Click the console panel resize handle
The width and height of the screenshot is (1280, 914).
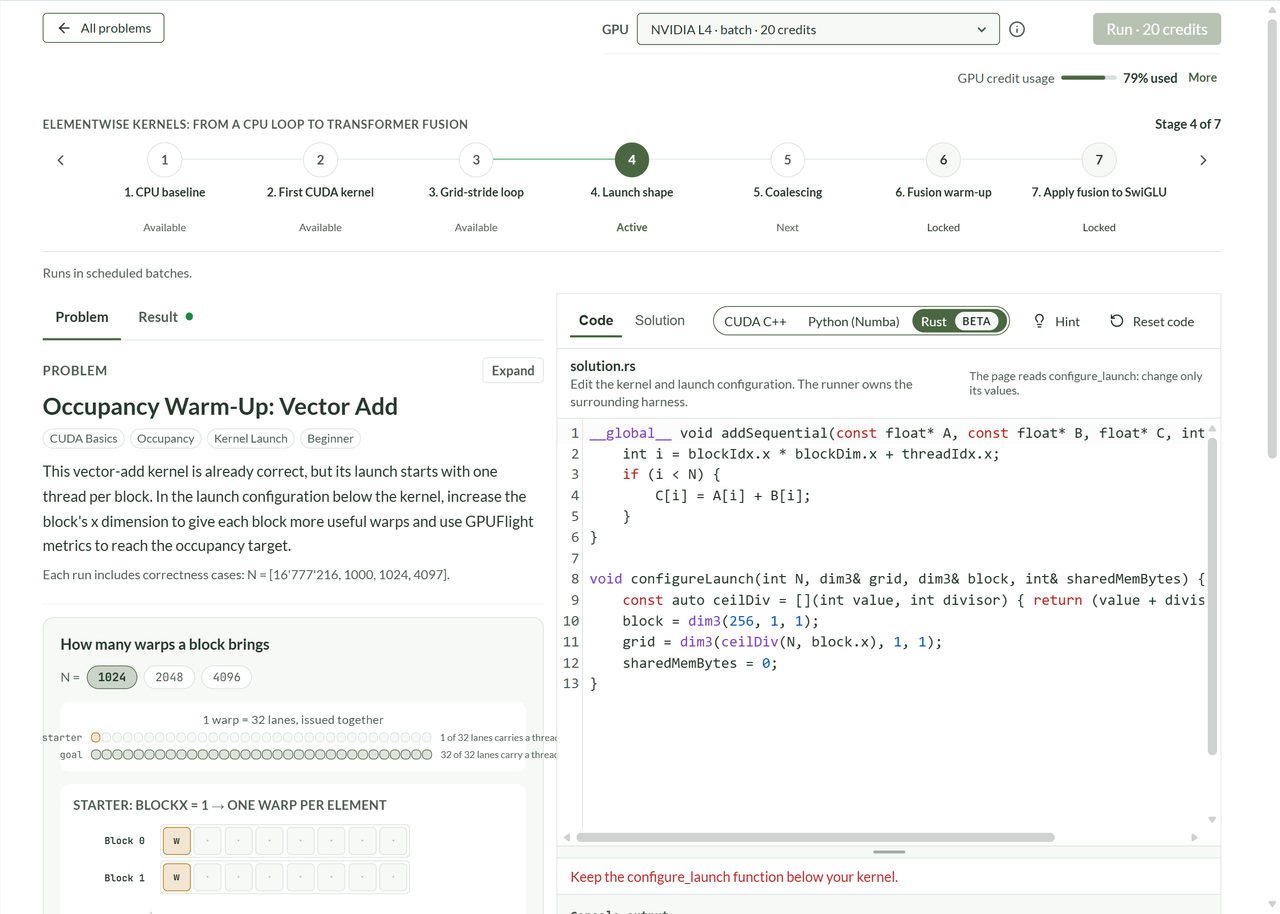pos(889,852)
